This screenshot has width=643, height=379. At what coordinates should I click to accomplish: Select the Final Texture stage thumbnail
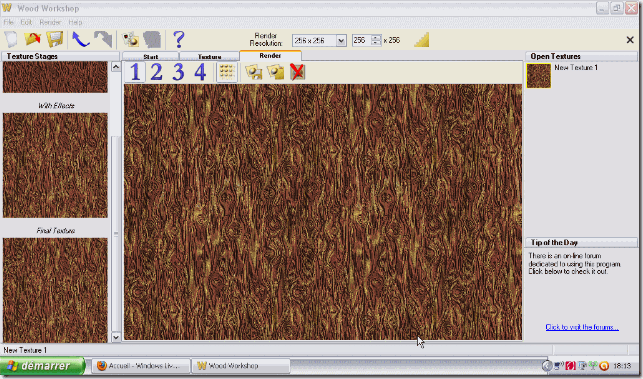(x=55, y=290)
